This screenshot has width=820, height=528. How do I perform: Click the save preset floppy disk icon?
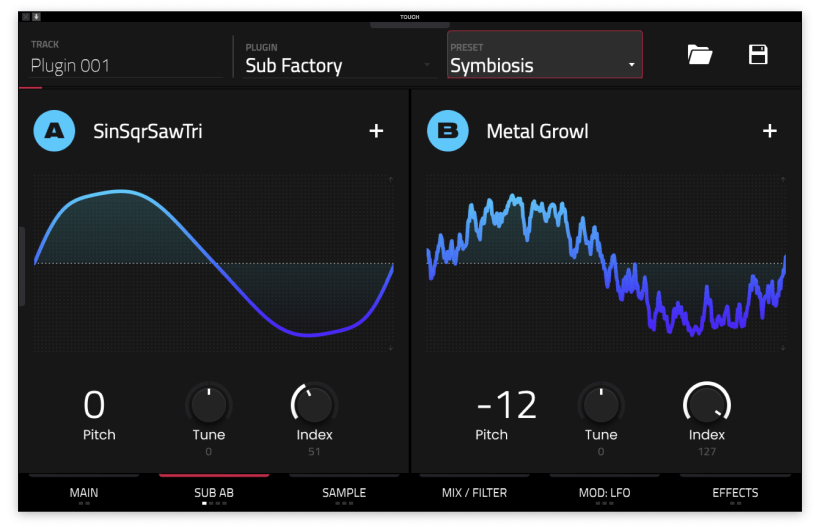tap(758, 55)
